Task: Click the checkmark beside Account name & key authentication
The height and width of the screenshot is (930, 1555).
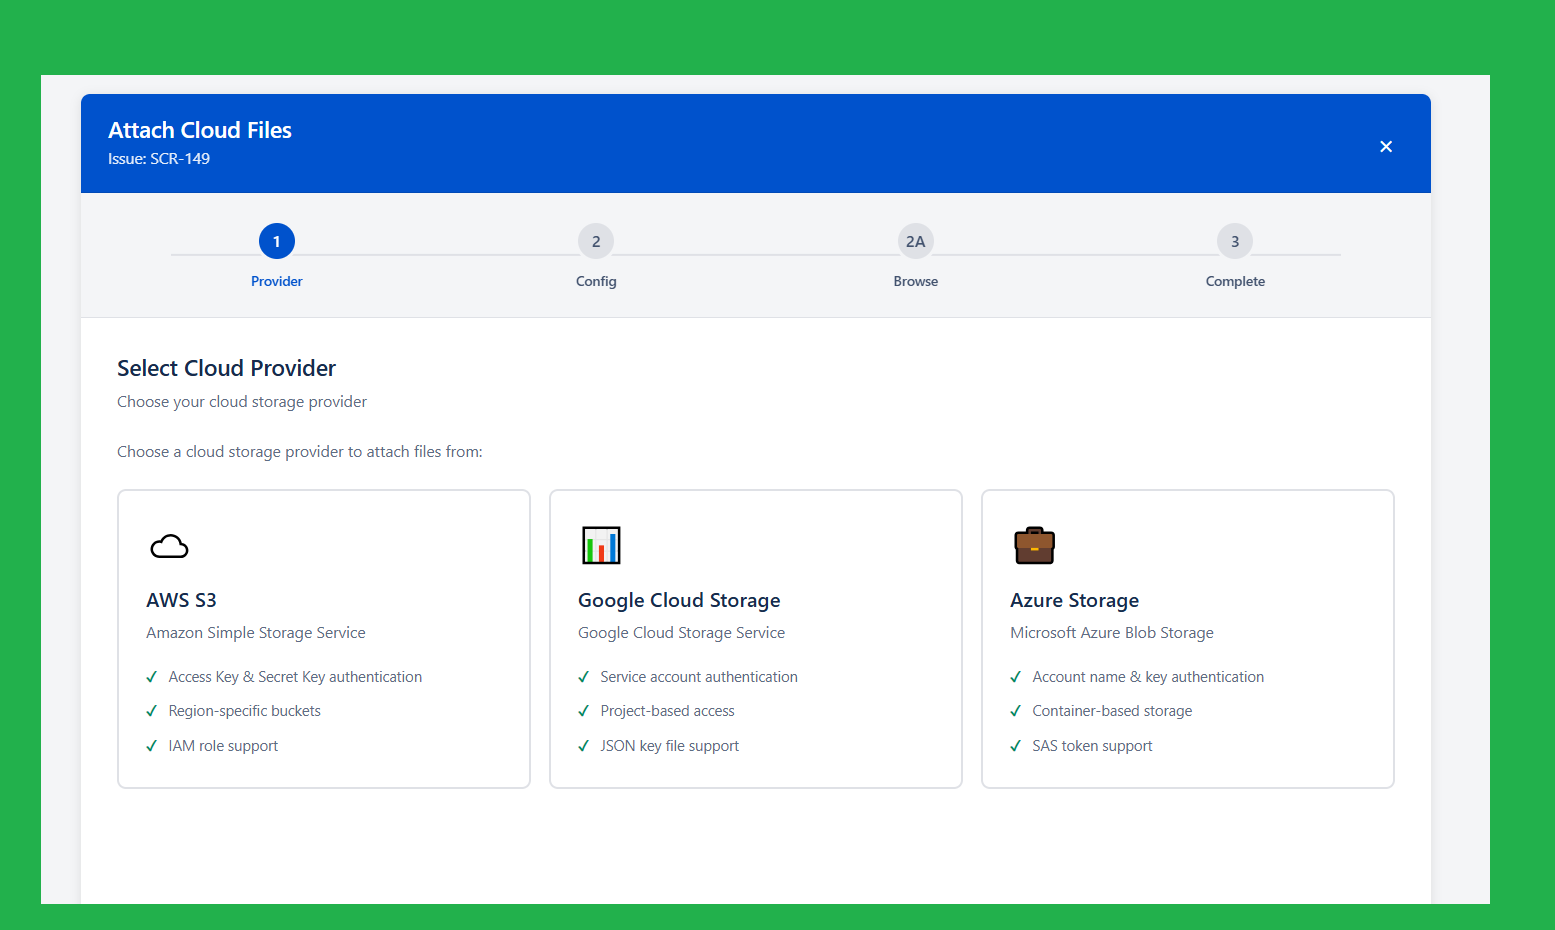Action: pyautogui.click(x=1016, y=677)
